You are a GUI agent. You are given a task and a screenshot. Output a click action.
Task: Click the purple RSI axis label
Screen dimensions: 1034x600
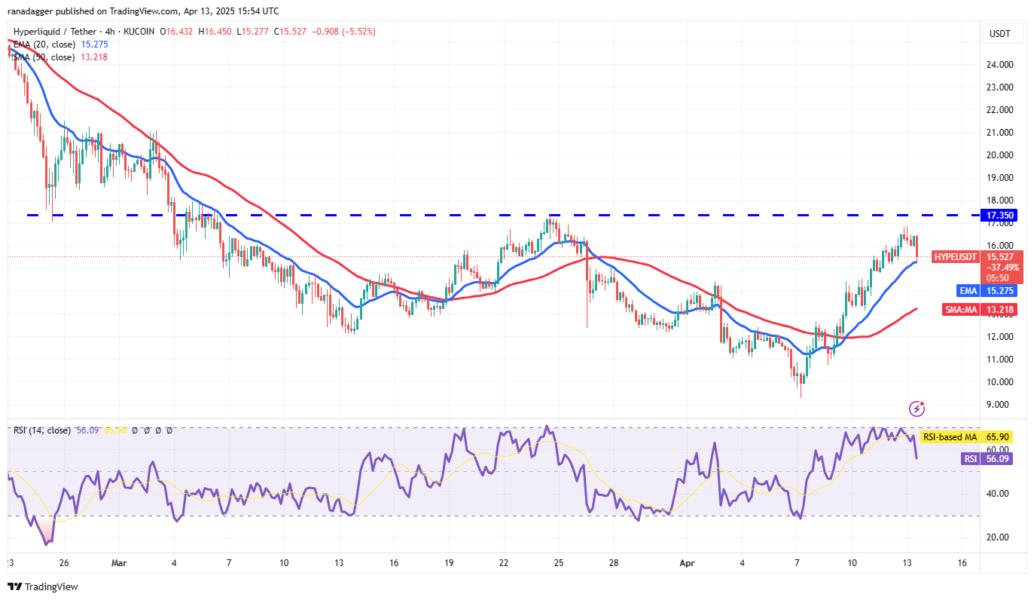967,458
